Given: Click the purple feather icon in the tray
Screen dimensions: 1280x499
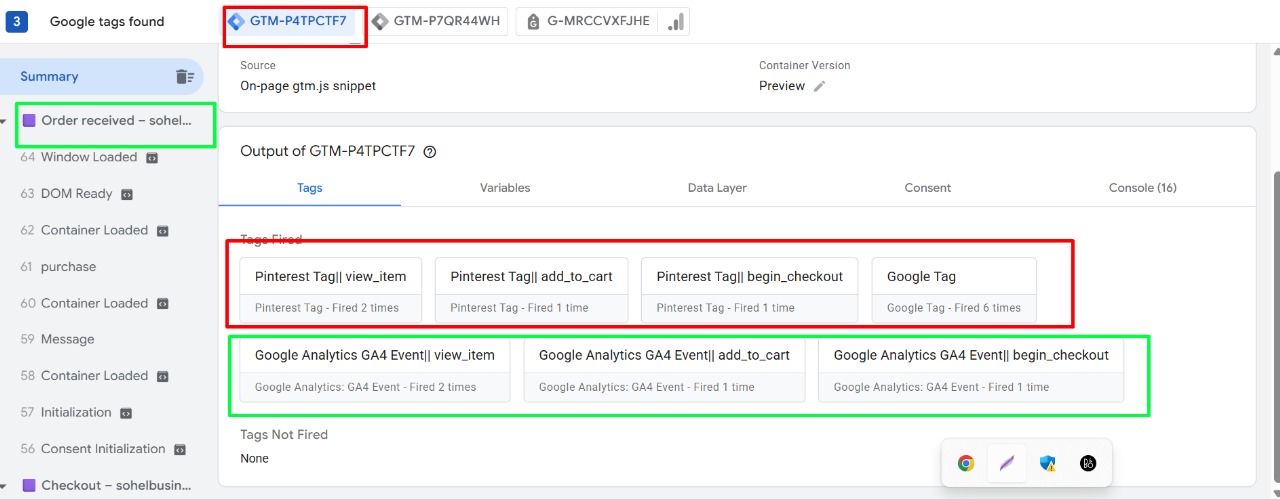Looking at the screenshot, I should pos(1007,463).
